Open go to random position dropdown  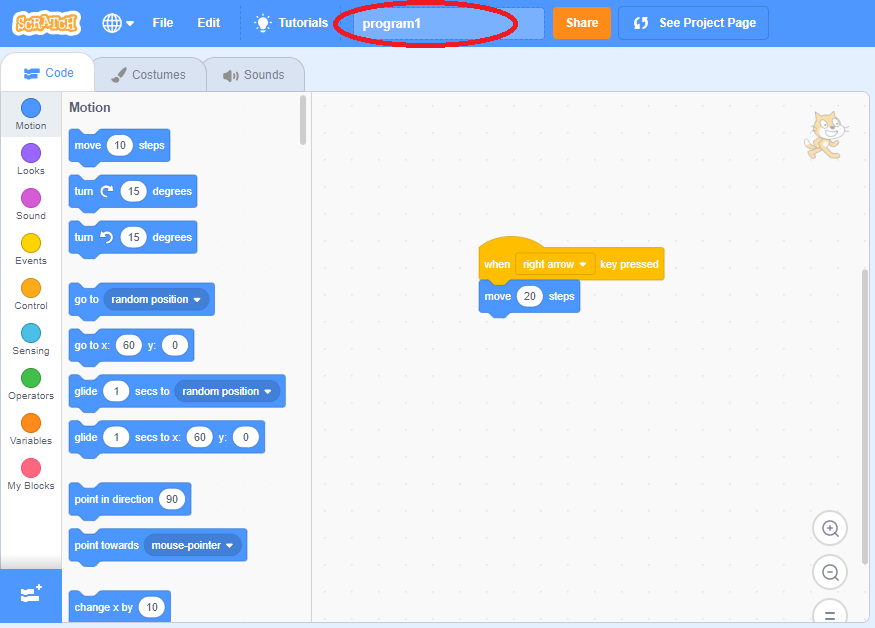(156, 299)
